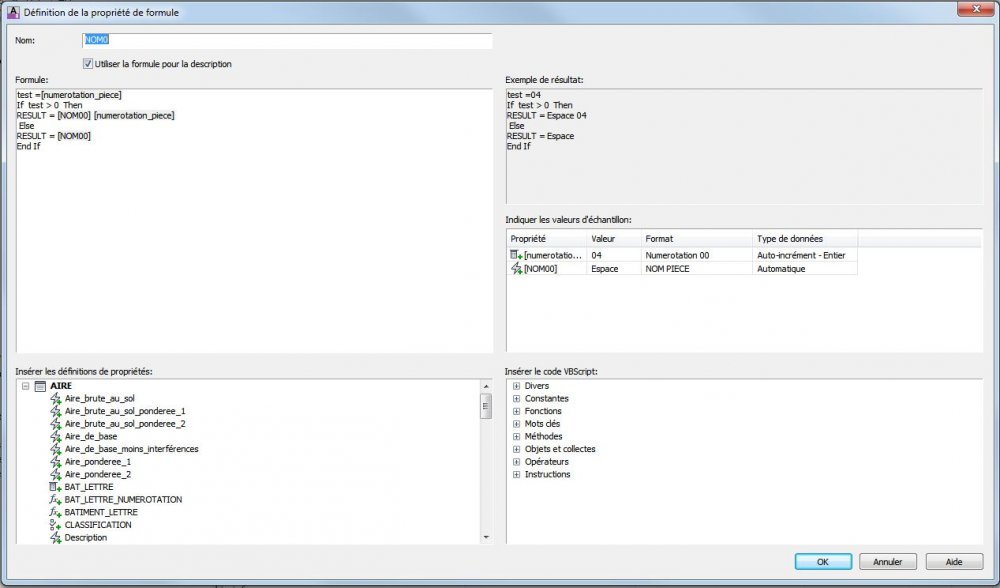
Task: Toggle Utiliser la formule pour la description
Action: tap(88, 64)
